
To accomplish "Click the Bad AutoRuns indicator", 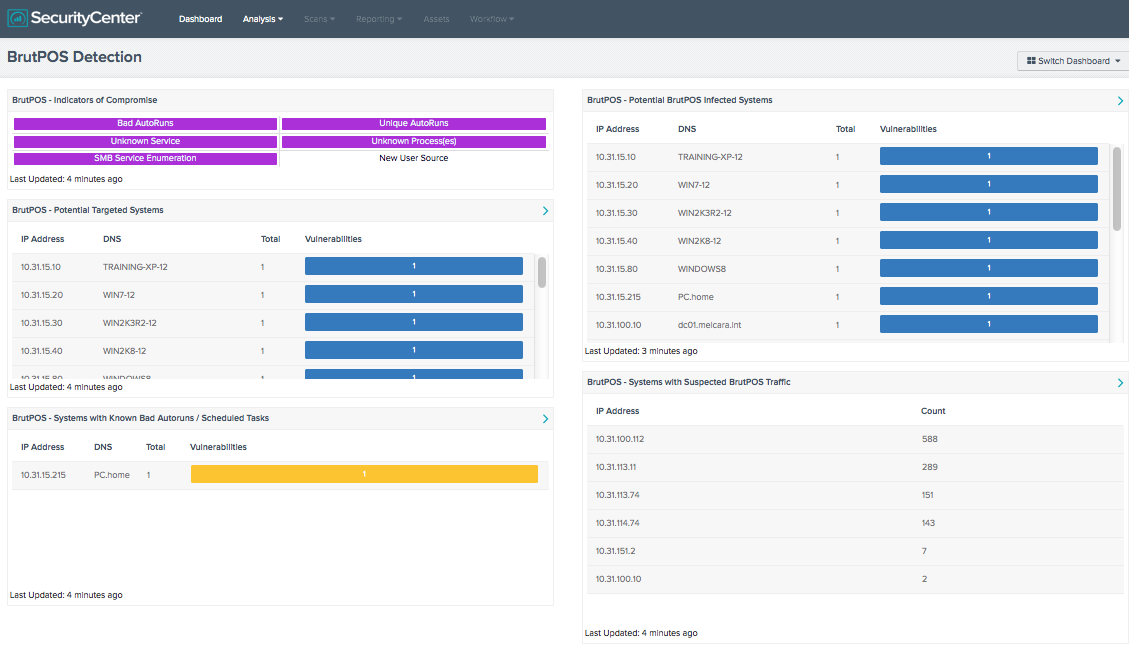I will [x=145, y=124].
